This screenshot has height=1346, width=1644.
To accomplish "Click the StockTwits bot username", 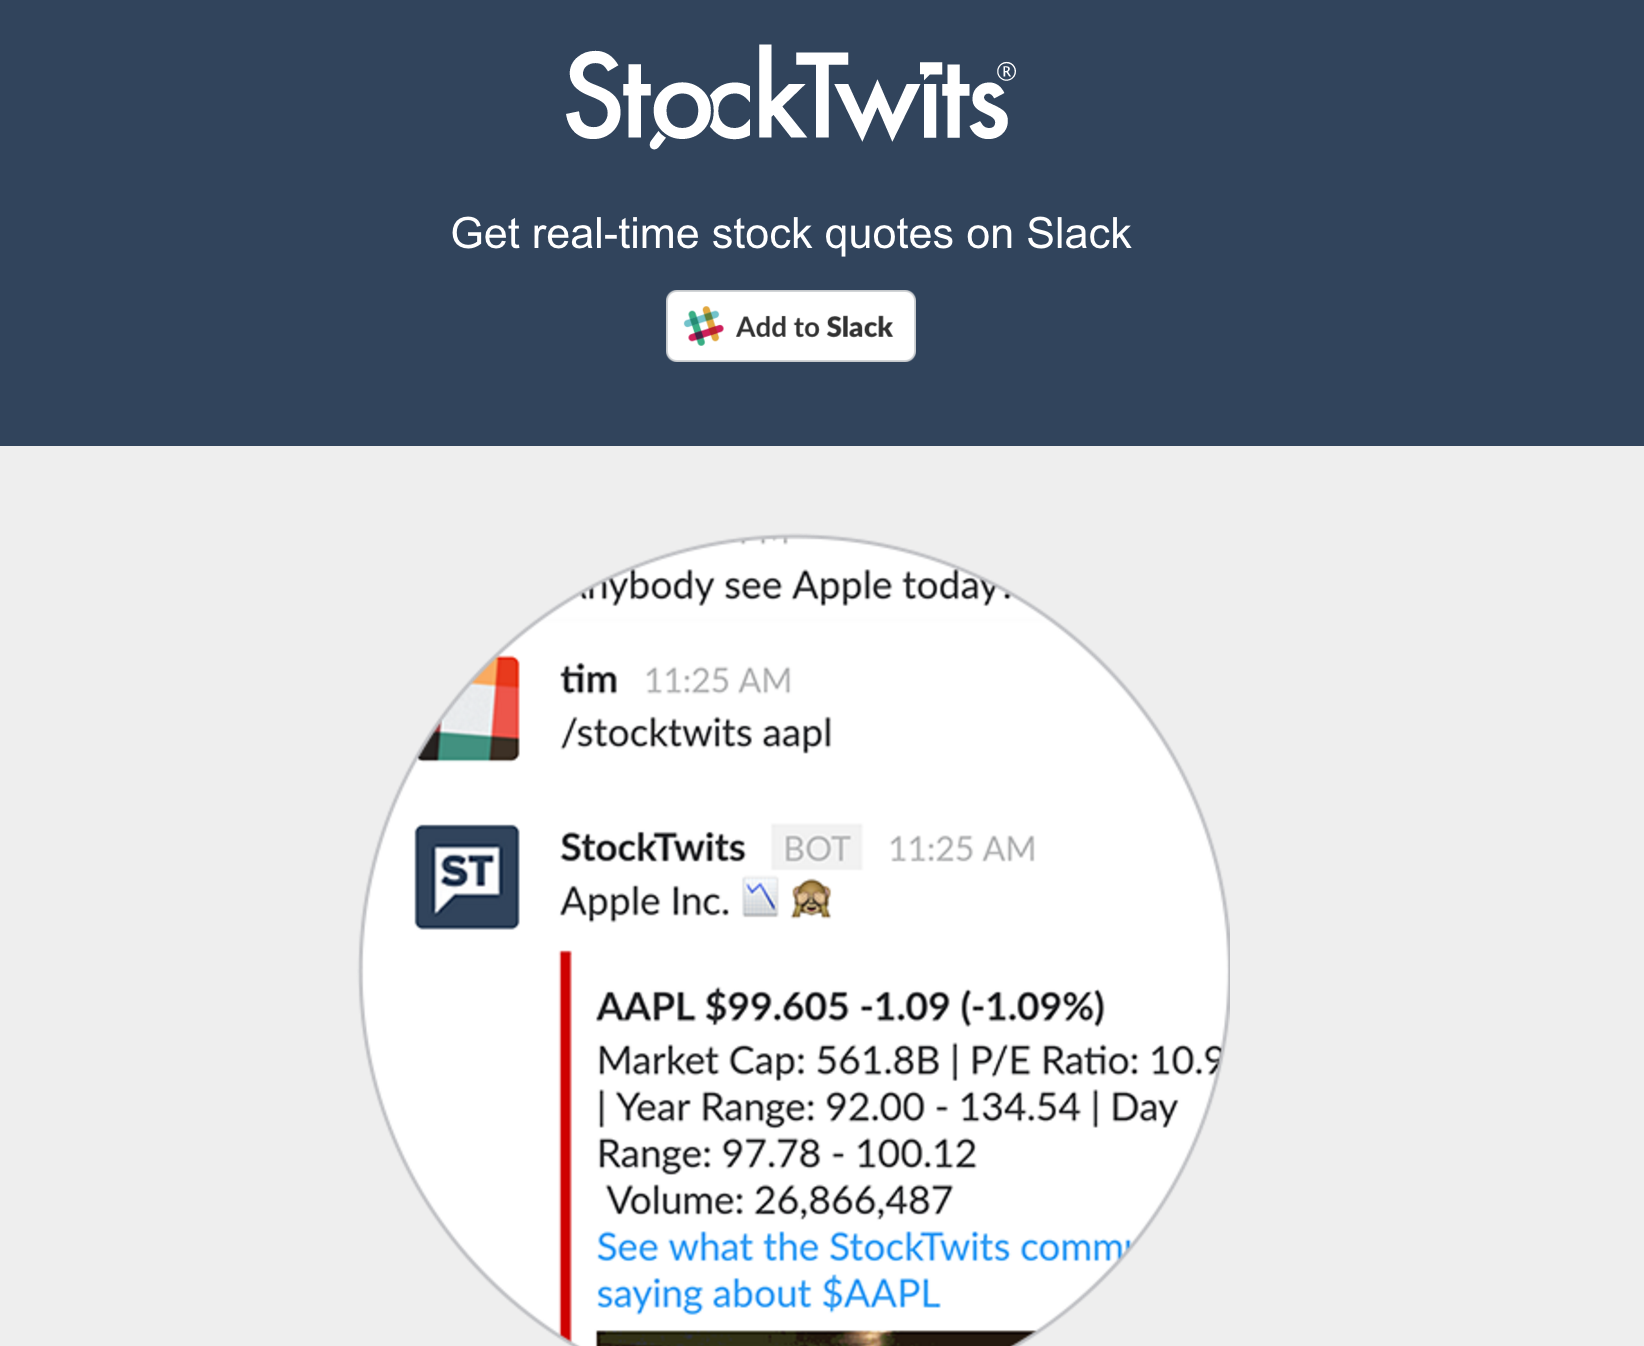I will (x=652, y=847).
